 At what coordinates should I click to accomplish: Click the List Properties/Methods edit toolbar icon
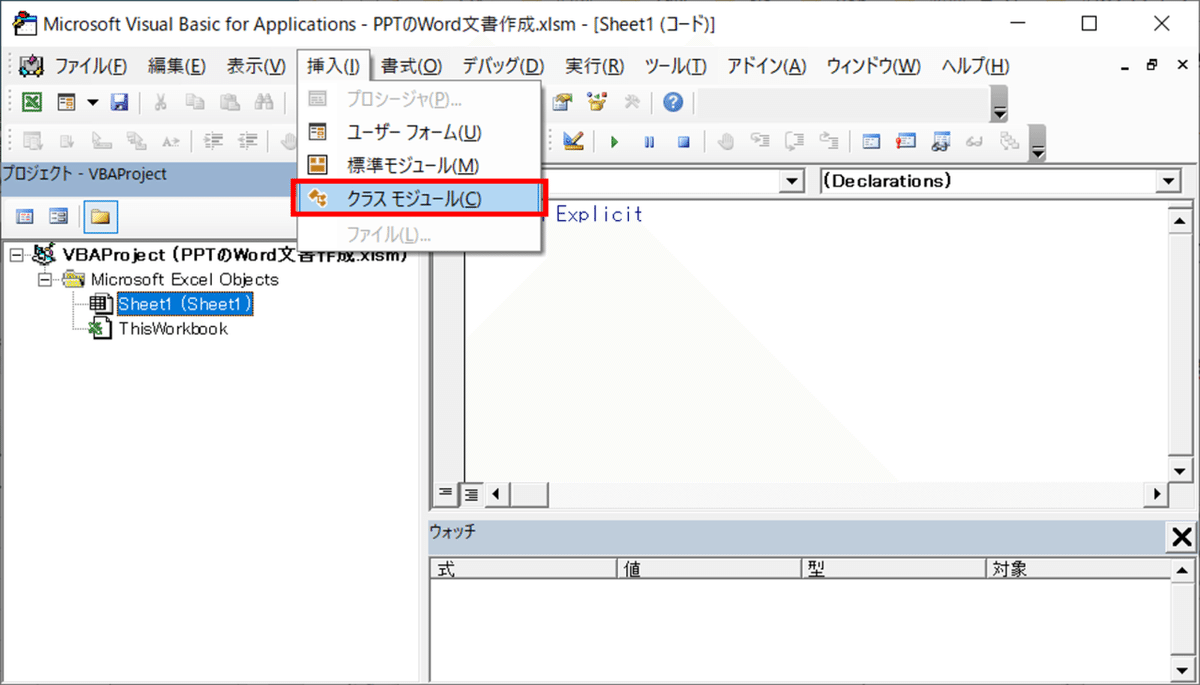tap(33, 141)
